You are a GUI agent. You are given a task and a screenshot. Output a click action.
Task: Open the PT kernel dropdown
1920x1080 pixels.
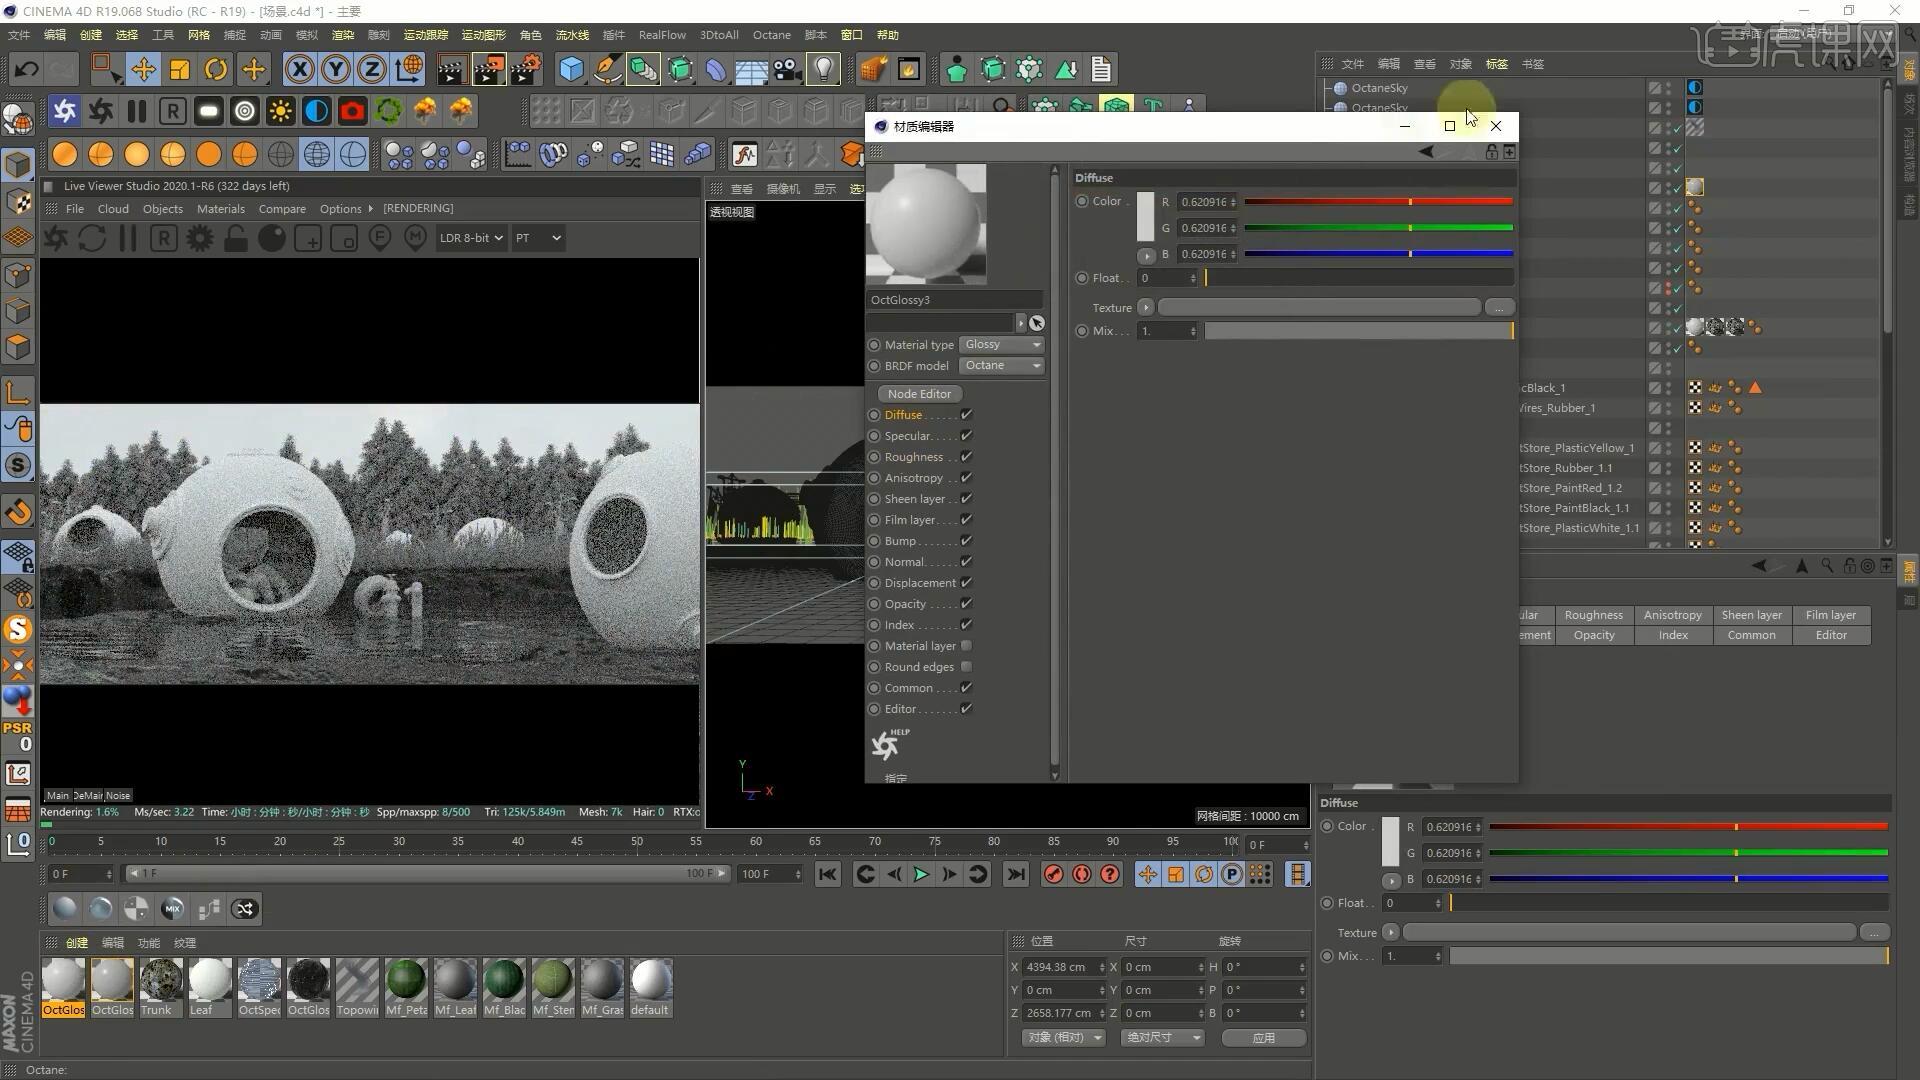(538, 238)
